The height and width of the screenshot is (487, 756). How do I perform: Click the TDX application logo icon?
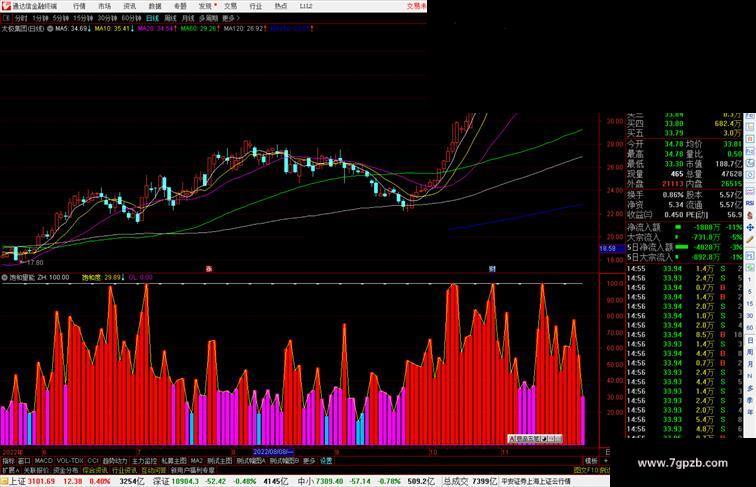pyautogui.click(x=5, y=6)
